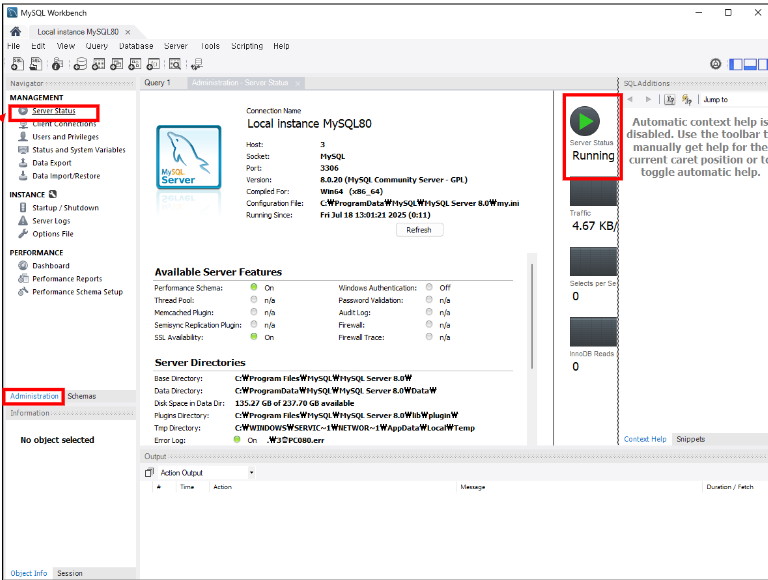Open Data Export from Management section
Viewport: 768px width, 580px height.
[51, 163]
